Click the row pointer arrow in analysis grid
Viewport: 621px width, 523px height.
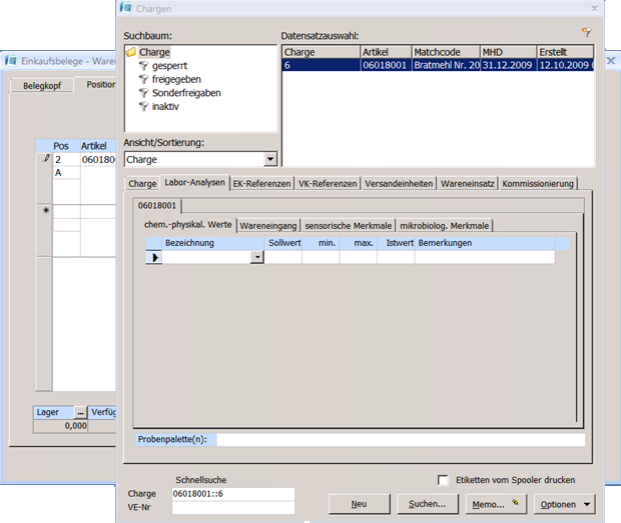155,257
